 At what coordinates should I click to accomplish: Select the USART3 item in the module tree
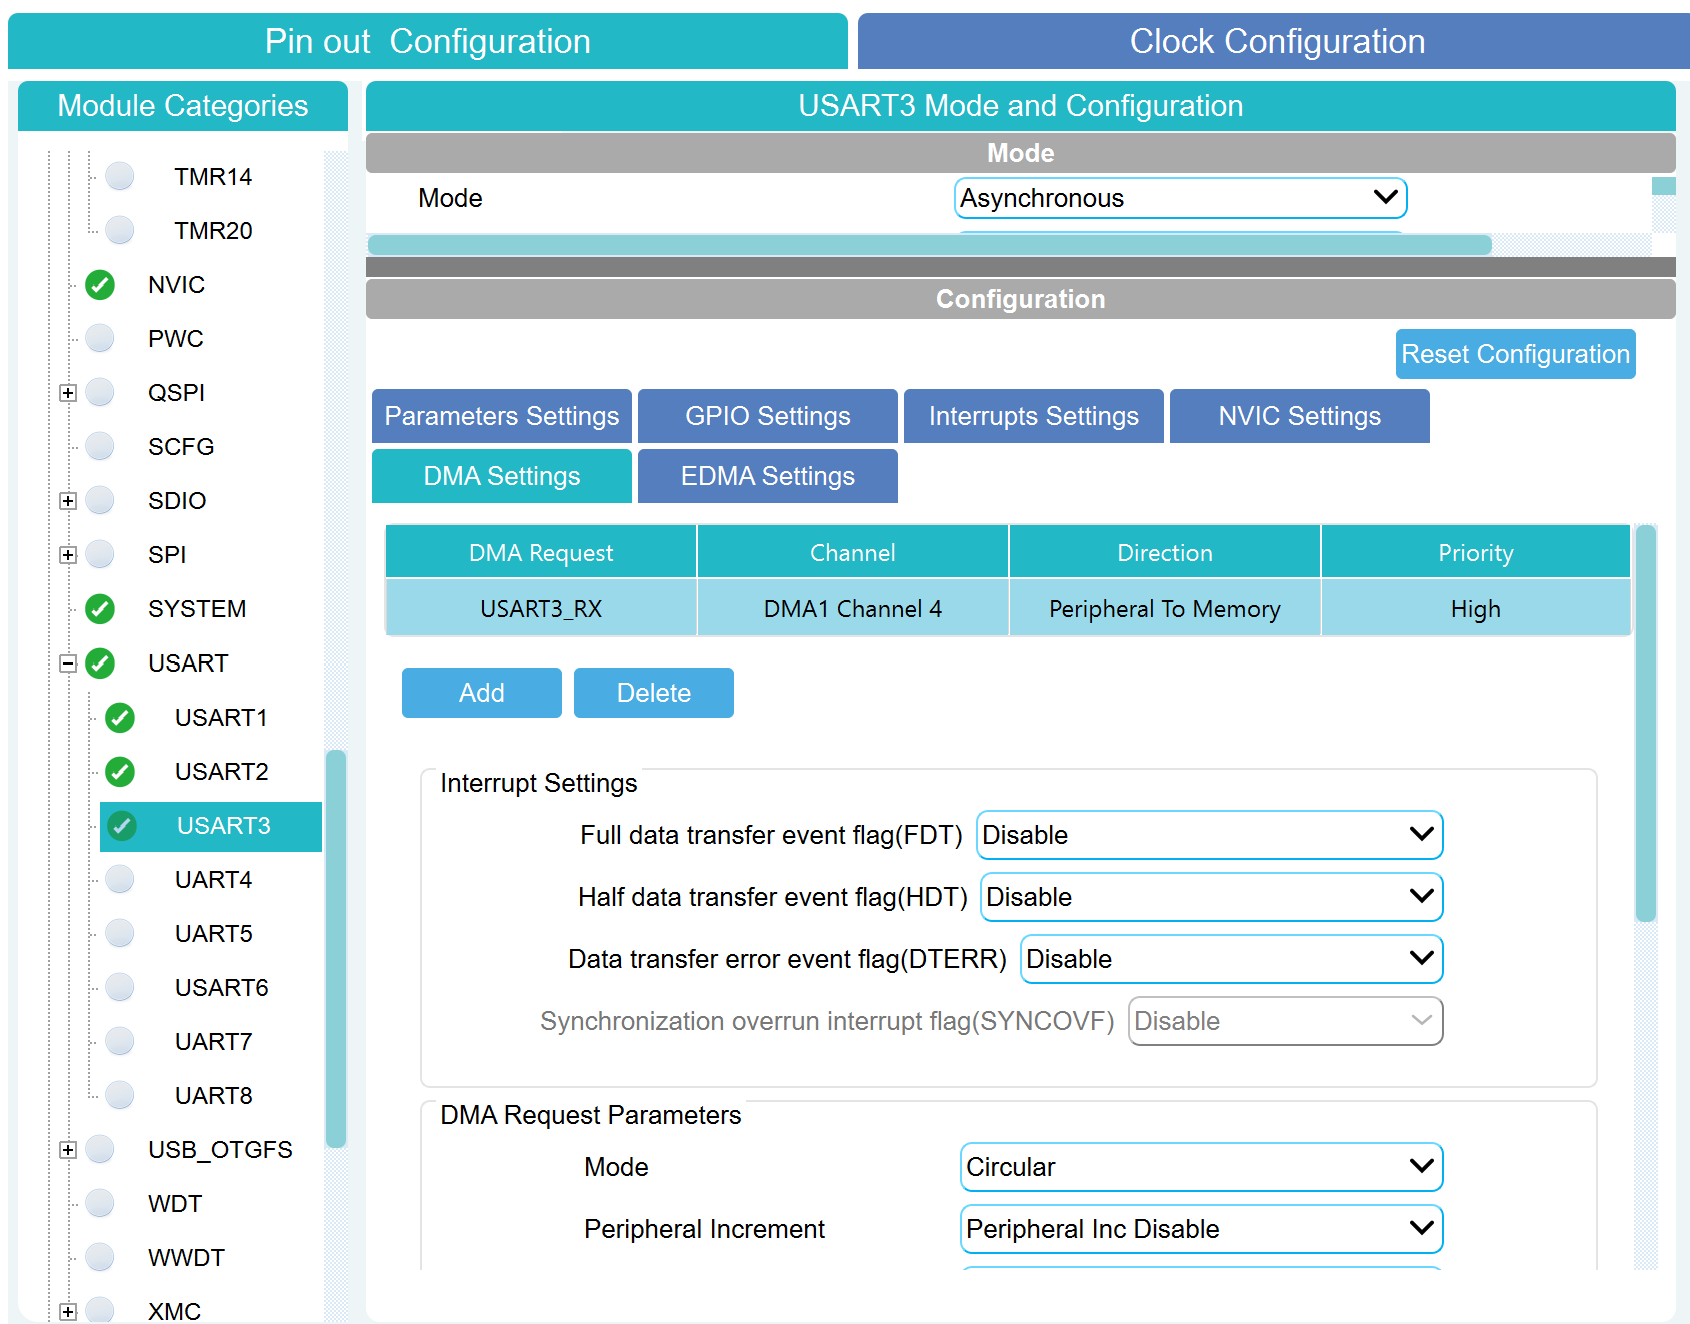211,826
